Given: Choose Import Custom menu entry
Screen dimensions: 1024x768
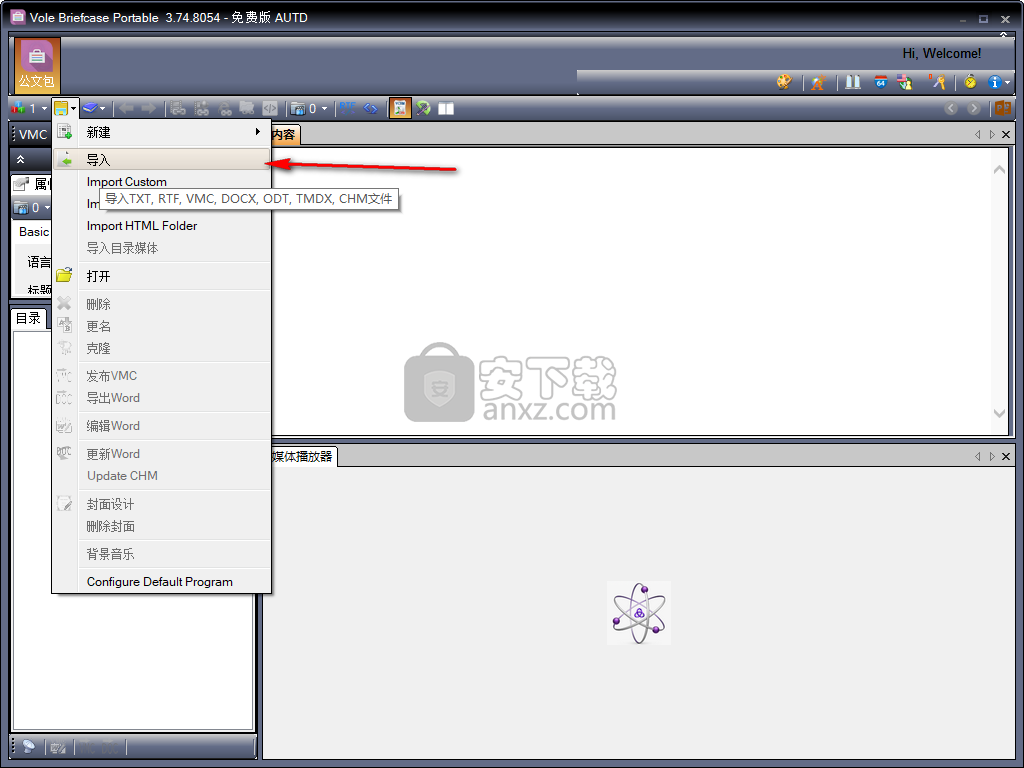Looking at the screenshot, I should pyautogui.click(x=161, y=182).
